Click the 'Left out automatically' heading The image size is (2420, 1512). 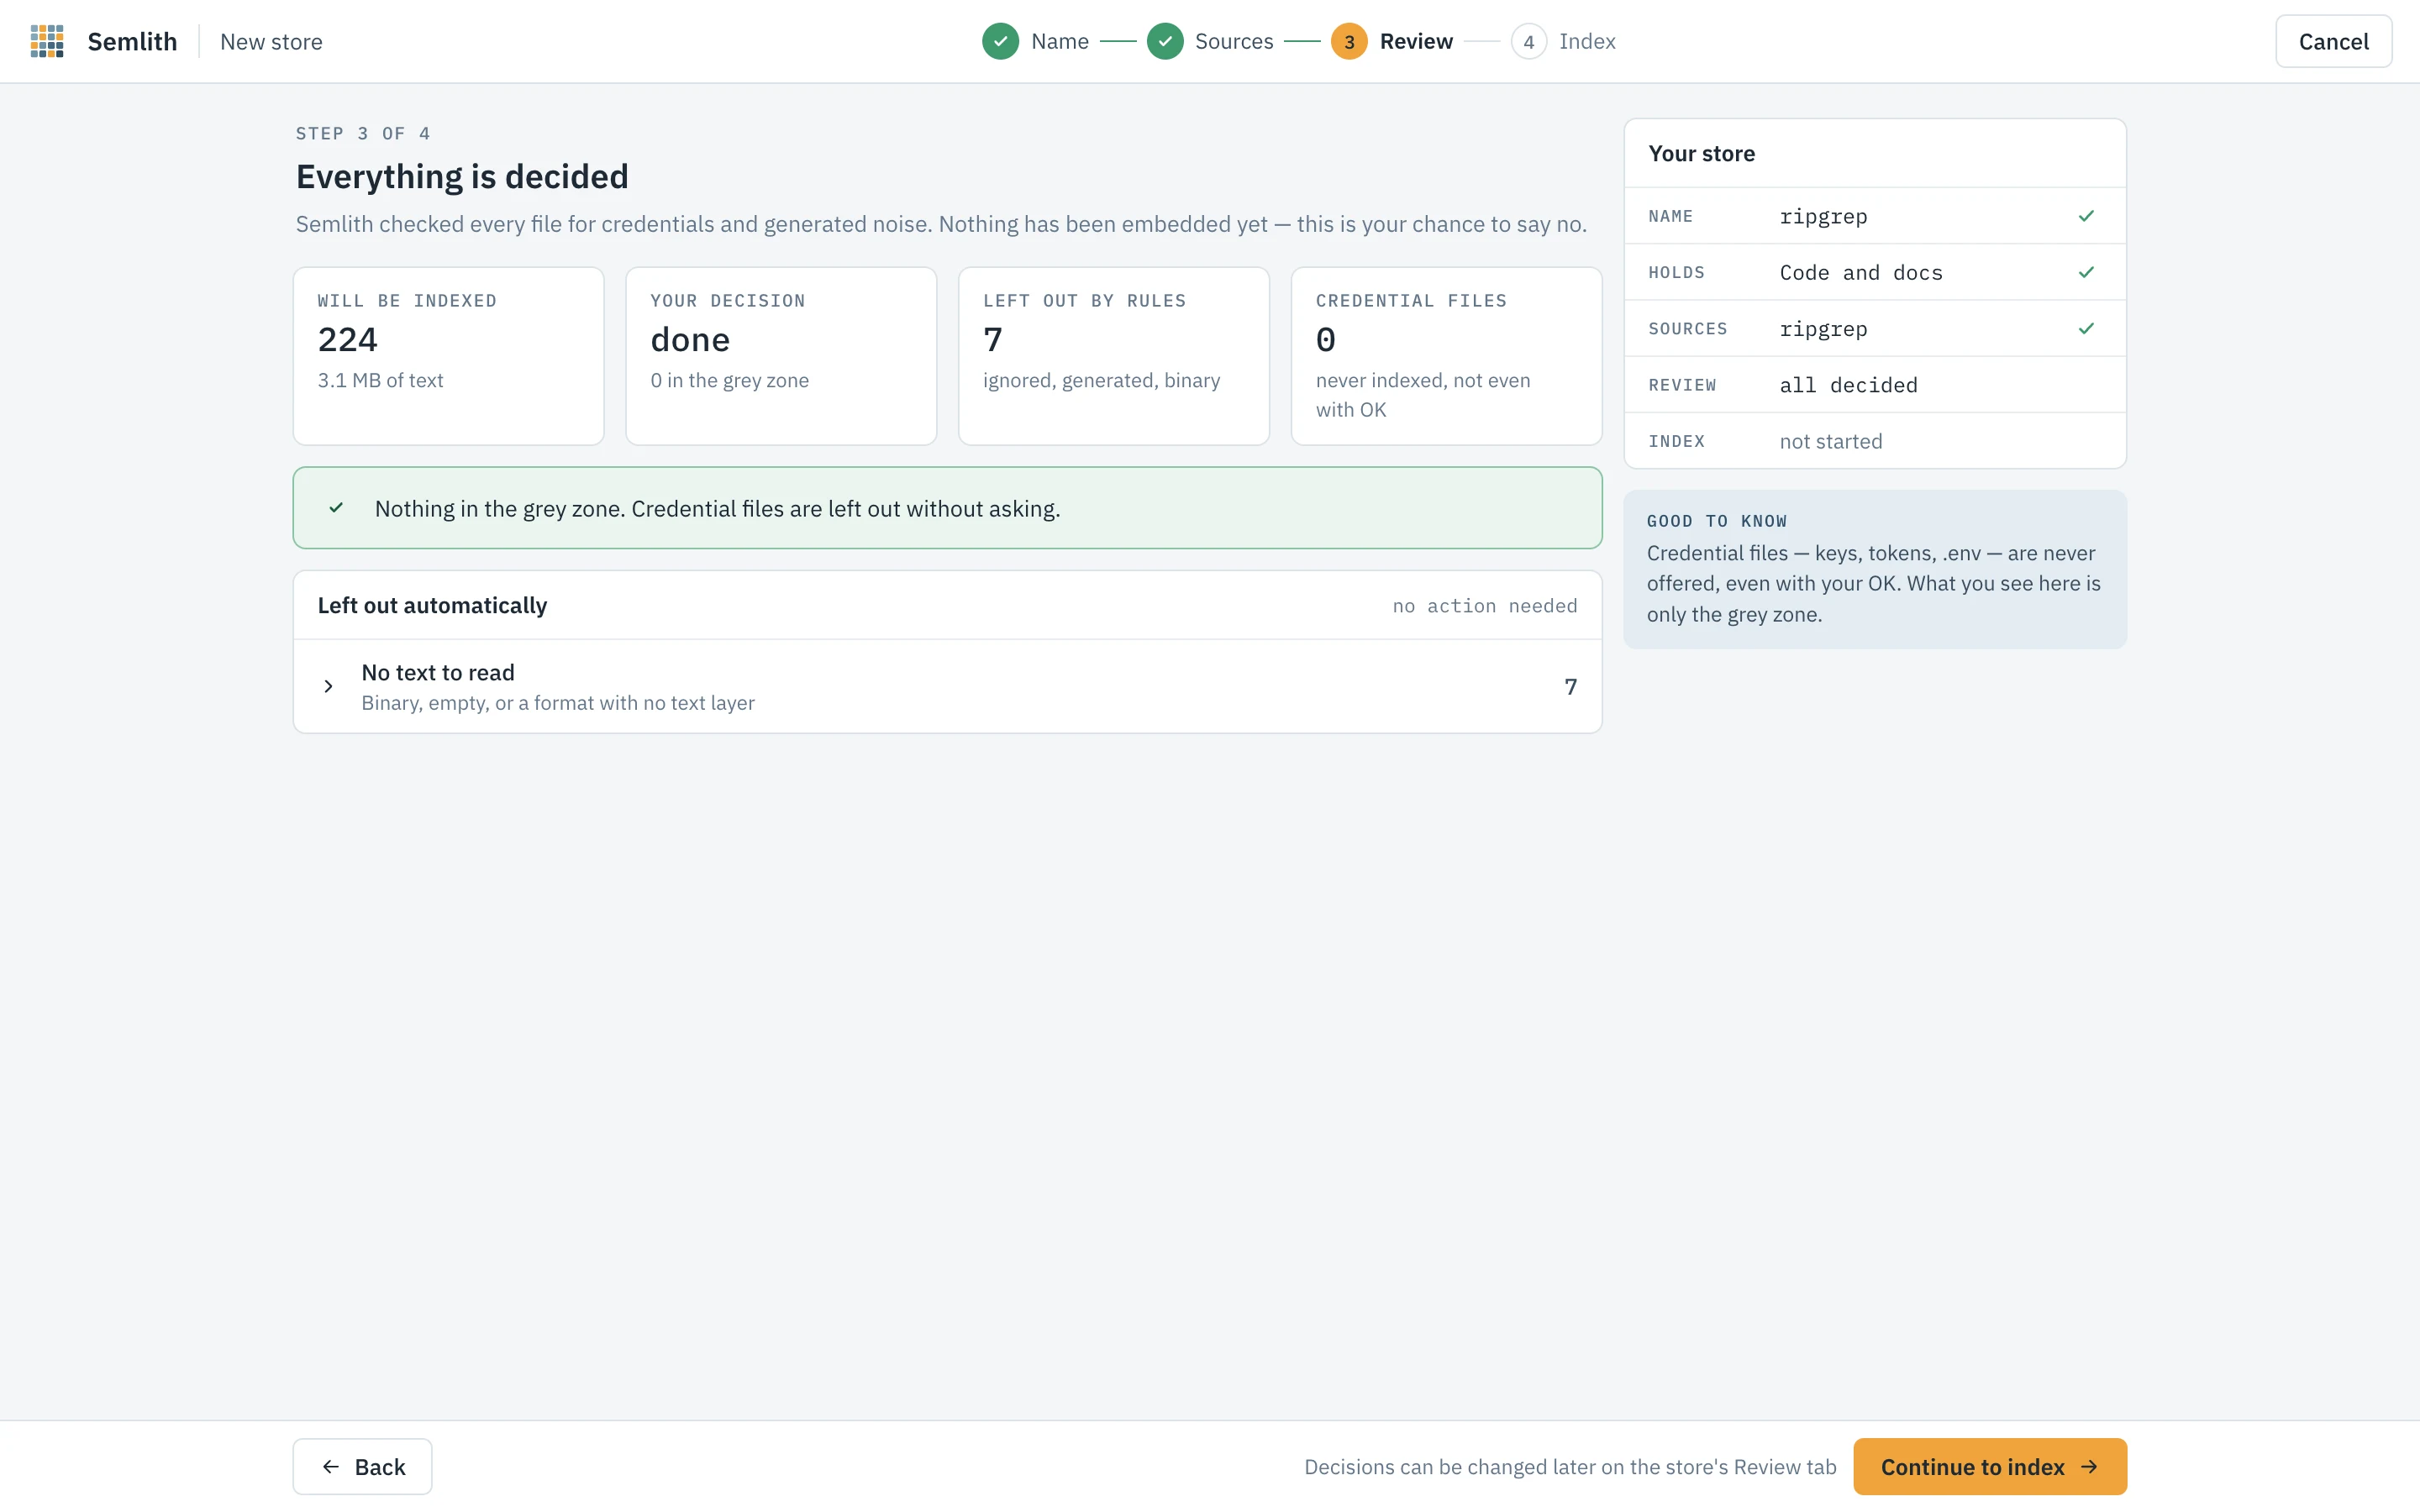coord(432,605)
